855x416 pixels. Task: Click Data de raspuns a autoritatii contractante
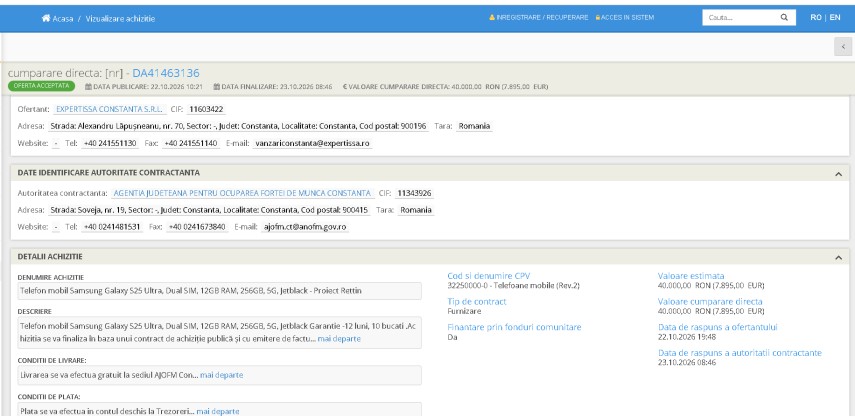[x=739, y=353]
